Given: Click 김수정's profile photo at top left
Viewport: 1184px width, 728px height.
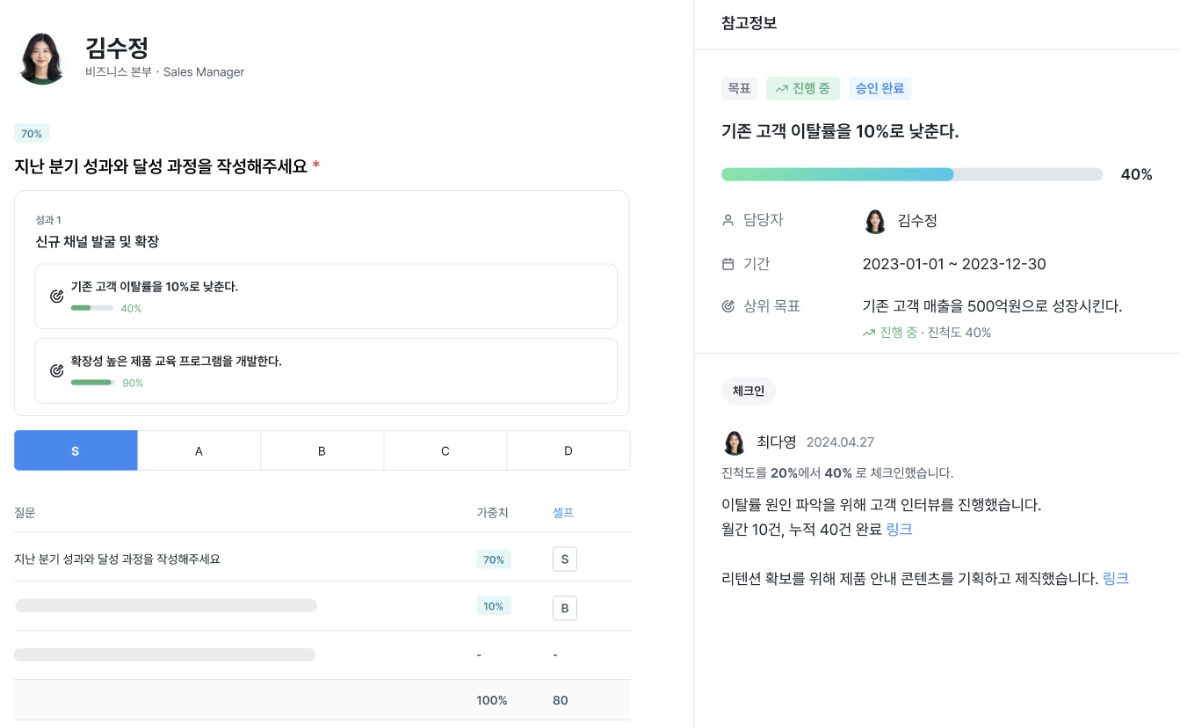Looking at the screenshot, I should [x=41, y=57].
